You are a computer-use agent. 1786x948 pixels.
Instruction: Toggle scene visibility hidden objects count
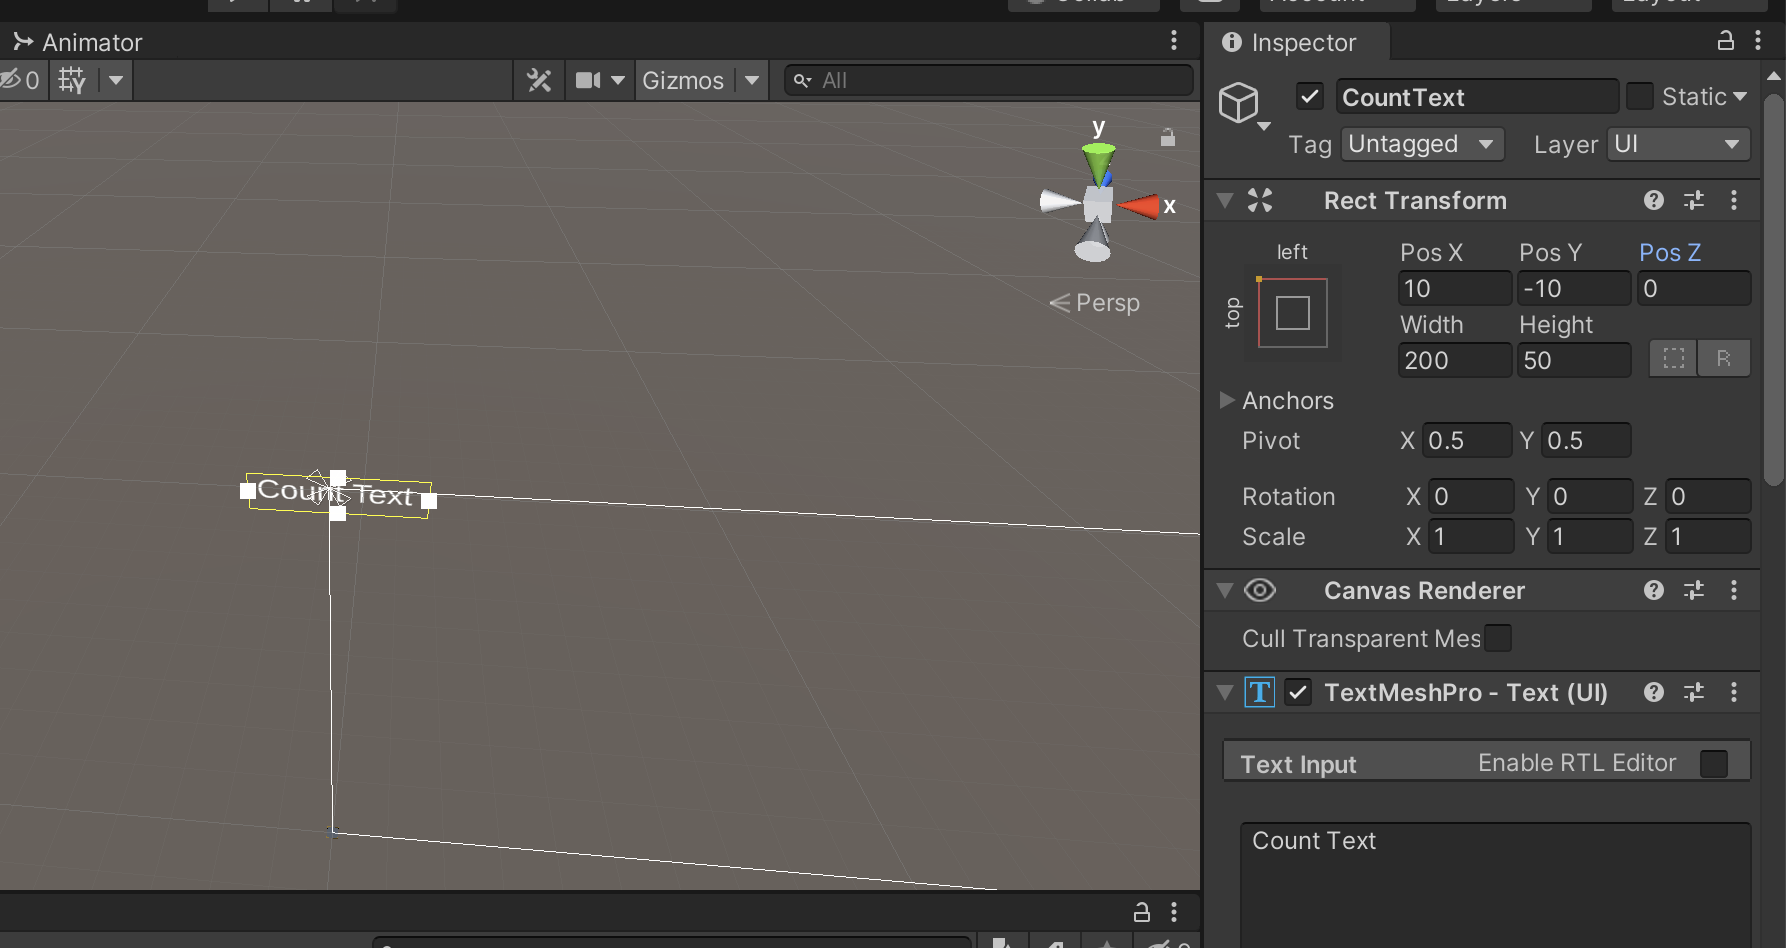[20, 80]
